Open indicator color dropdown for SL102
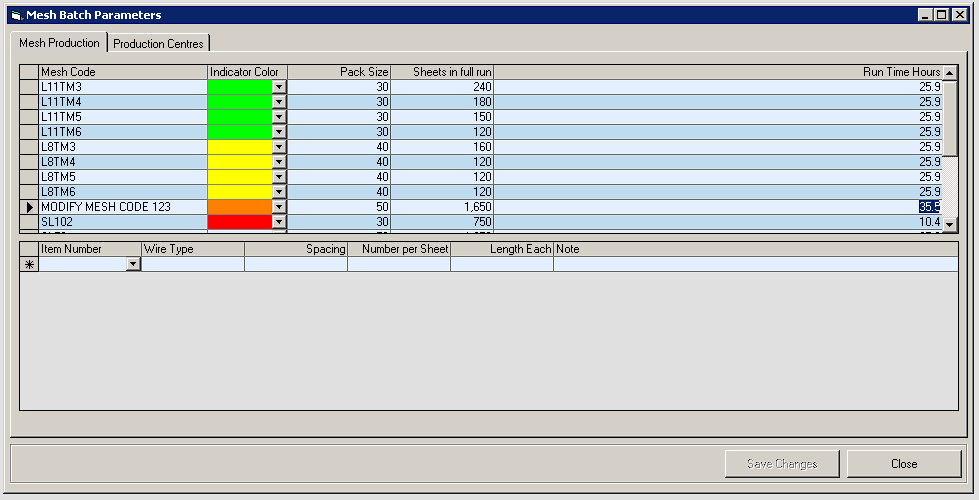 (x=279, y=222)
